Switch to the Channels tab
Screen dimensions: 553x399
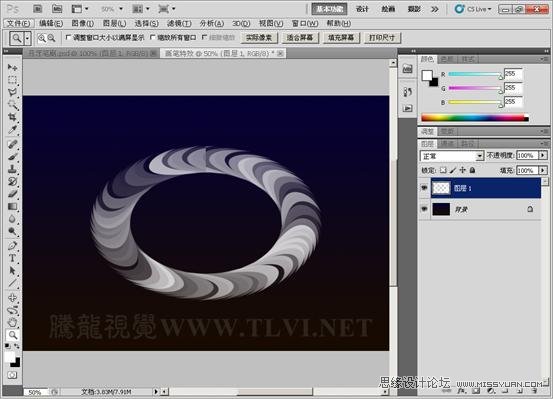click(x=447, y=144)
